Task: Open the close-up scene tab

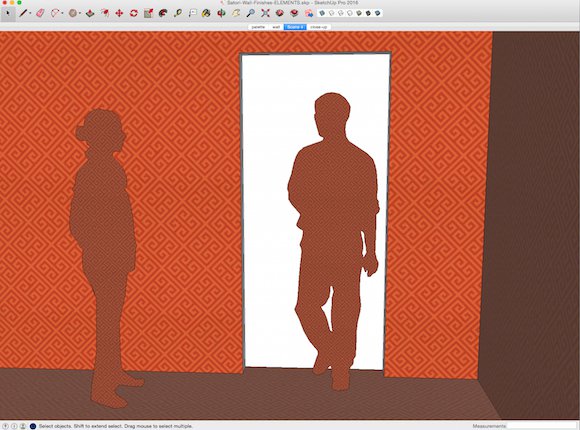Action: click(318, 27)
